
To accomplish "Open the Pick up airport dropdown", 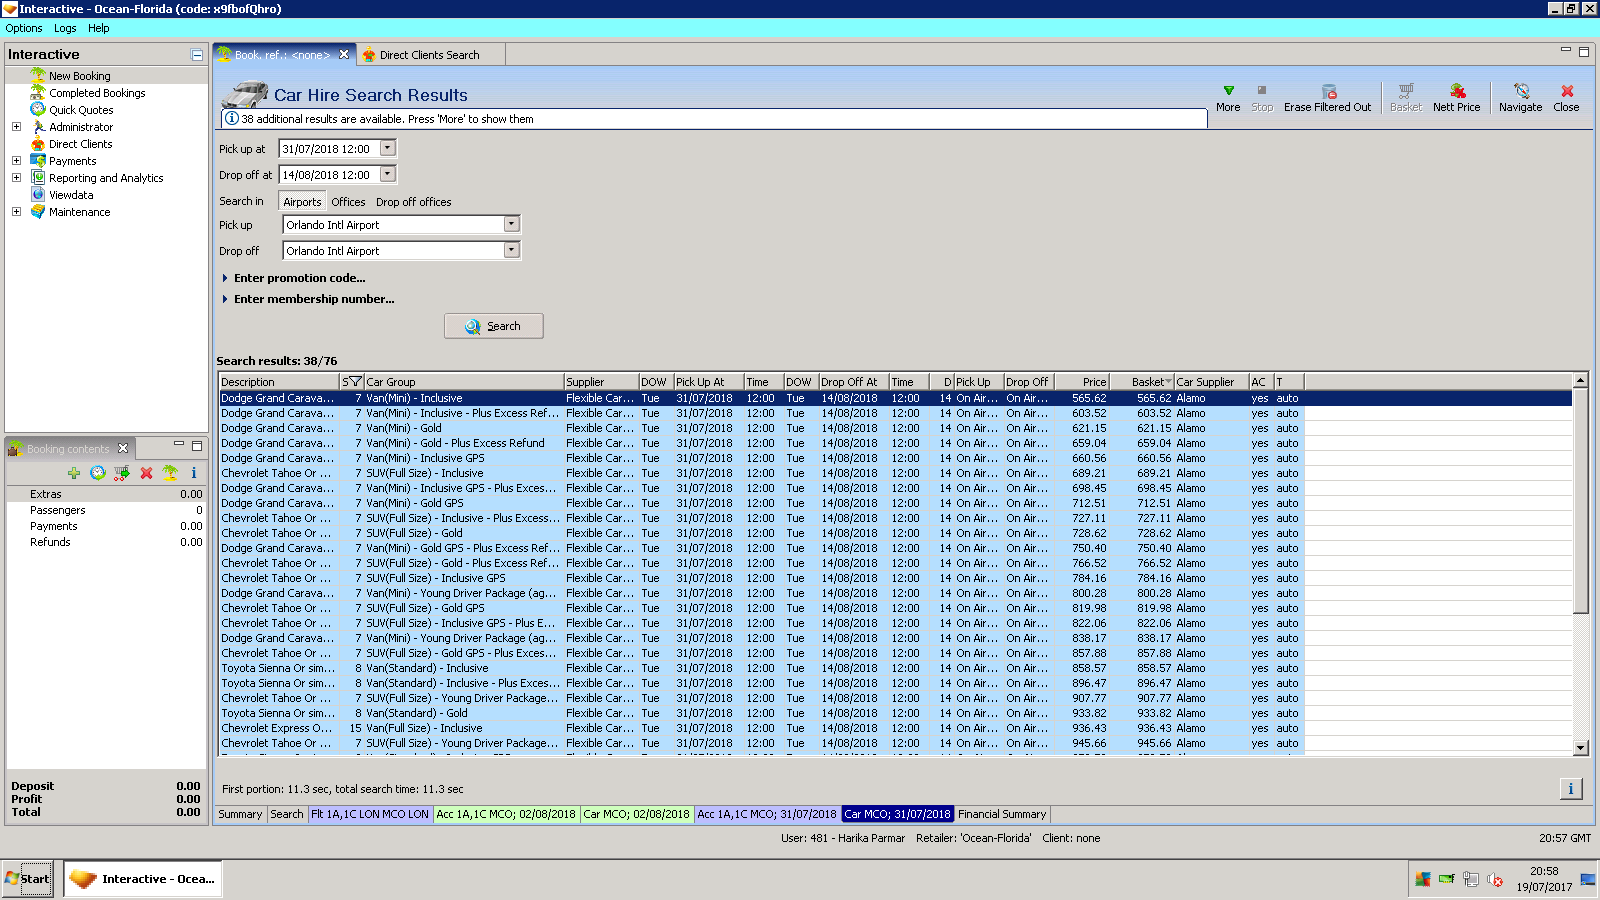I will click(511, 225).
